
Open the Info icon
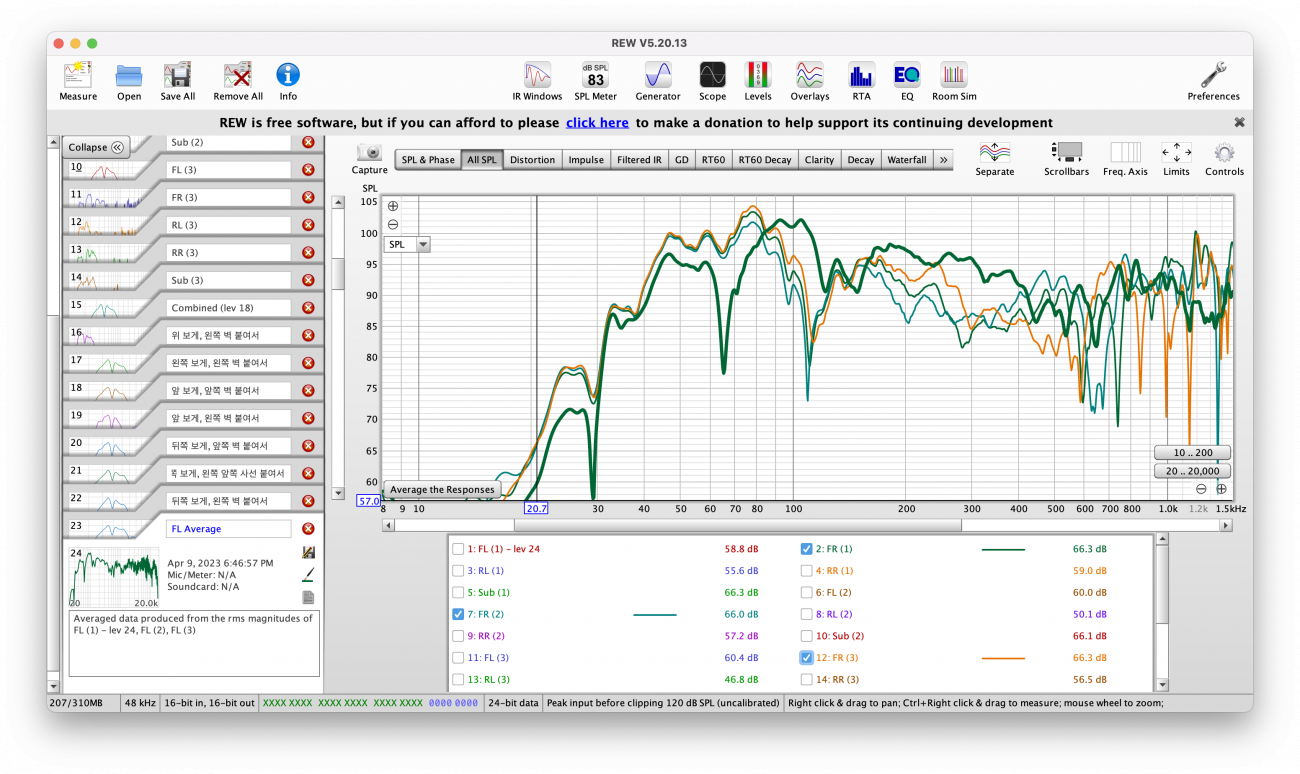pos(288,75)
